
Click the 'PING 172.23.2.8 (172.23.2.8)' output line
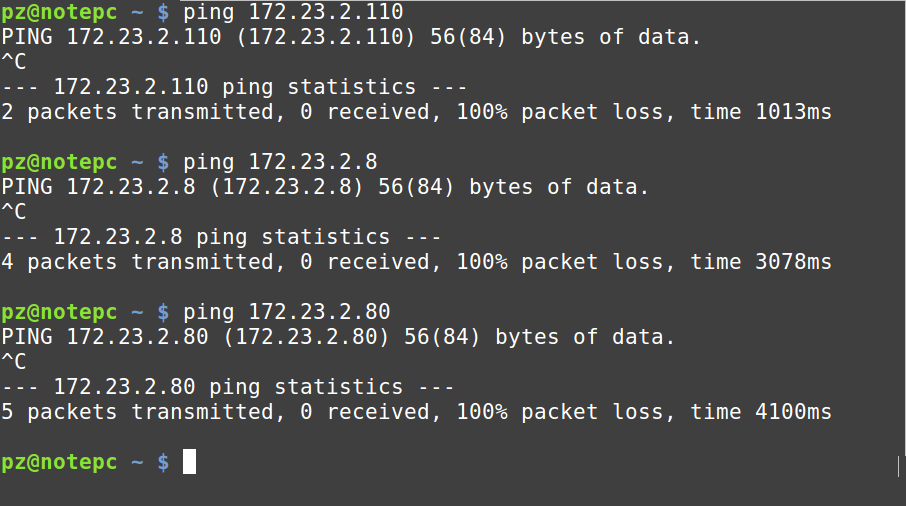[x=325, y=187]
